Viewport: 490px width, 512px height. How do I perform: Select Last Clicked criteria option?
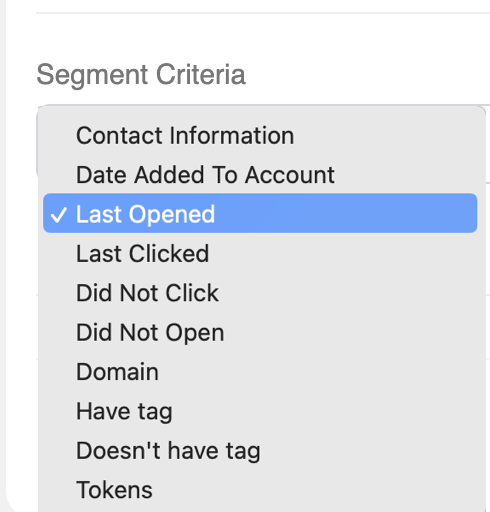tap(260, 254)
